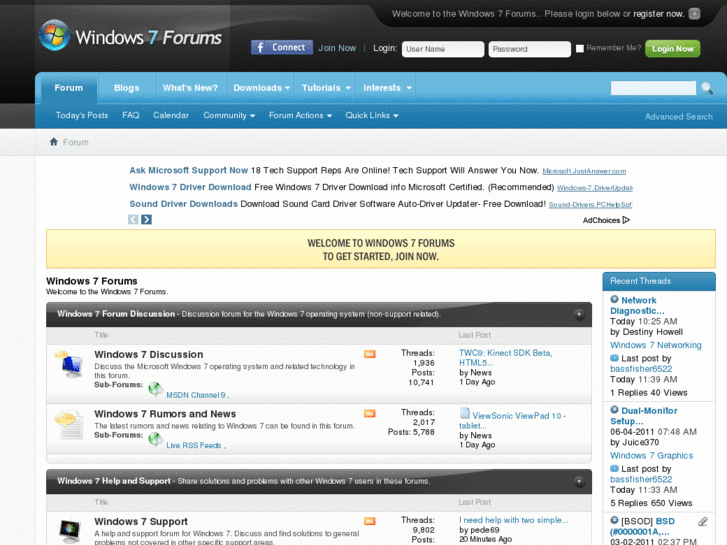Collapse the Windows 7 Forum Discussion category
The height and width of the screenshot is (545, 727).
579,314
